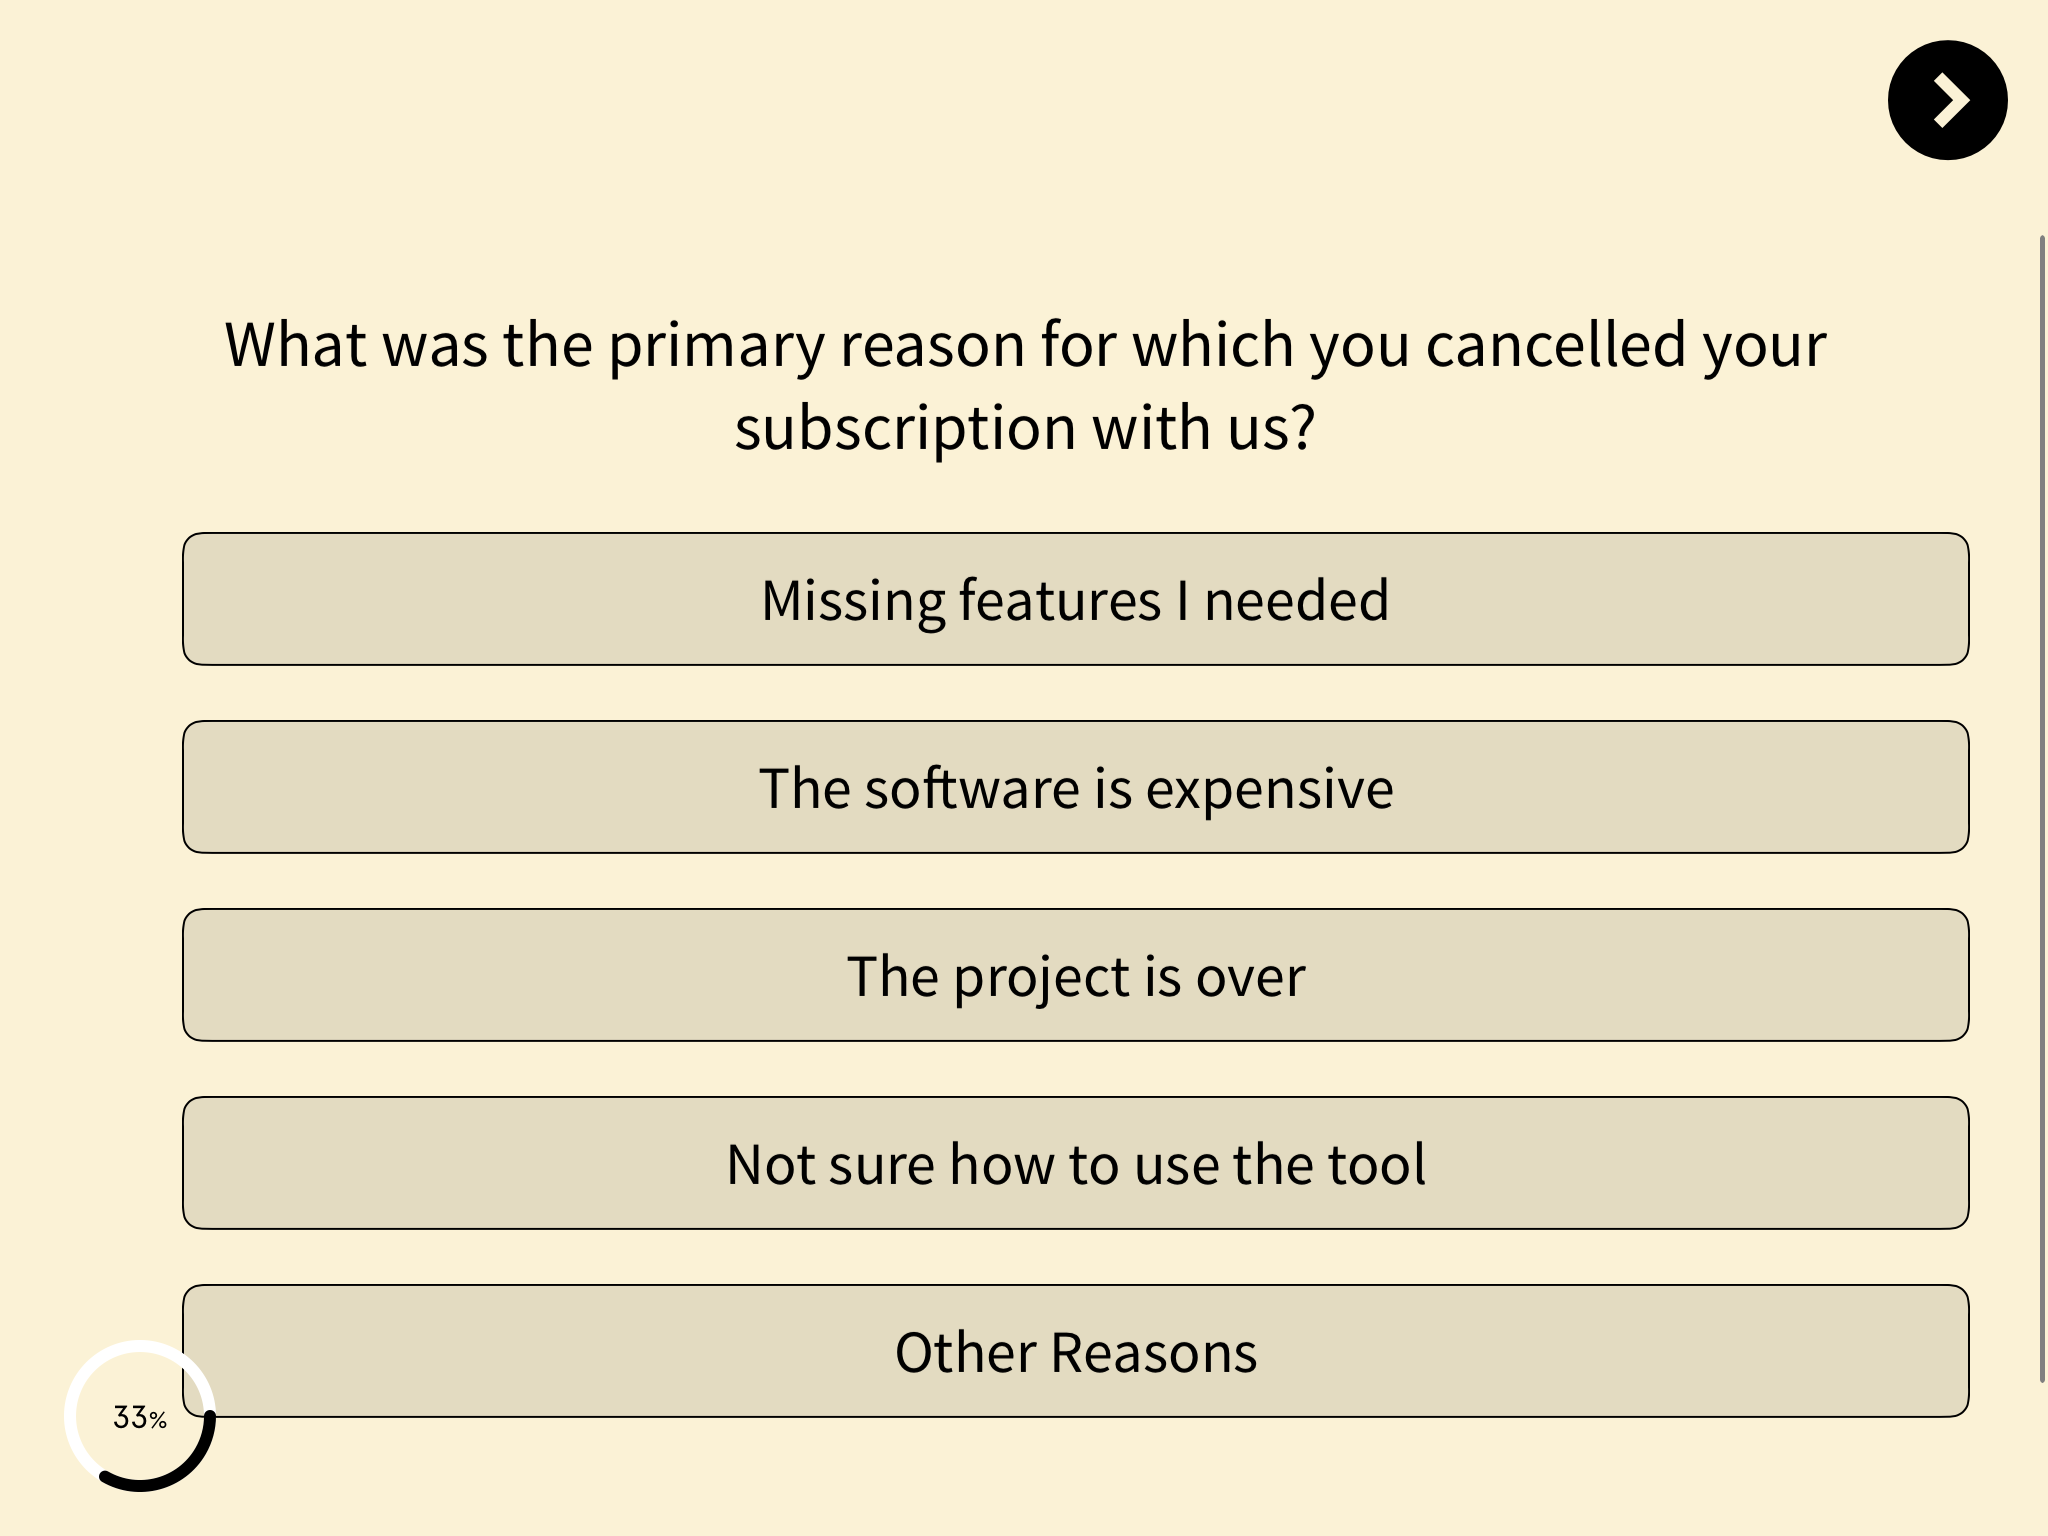2048x1536 pixels.
Task: Indicate you're unsure how to use the tool
Action: tap(1075, 1163)
